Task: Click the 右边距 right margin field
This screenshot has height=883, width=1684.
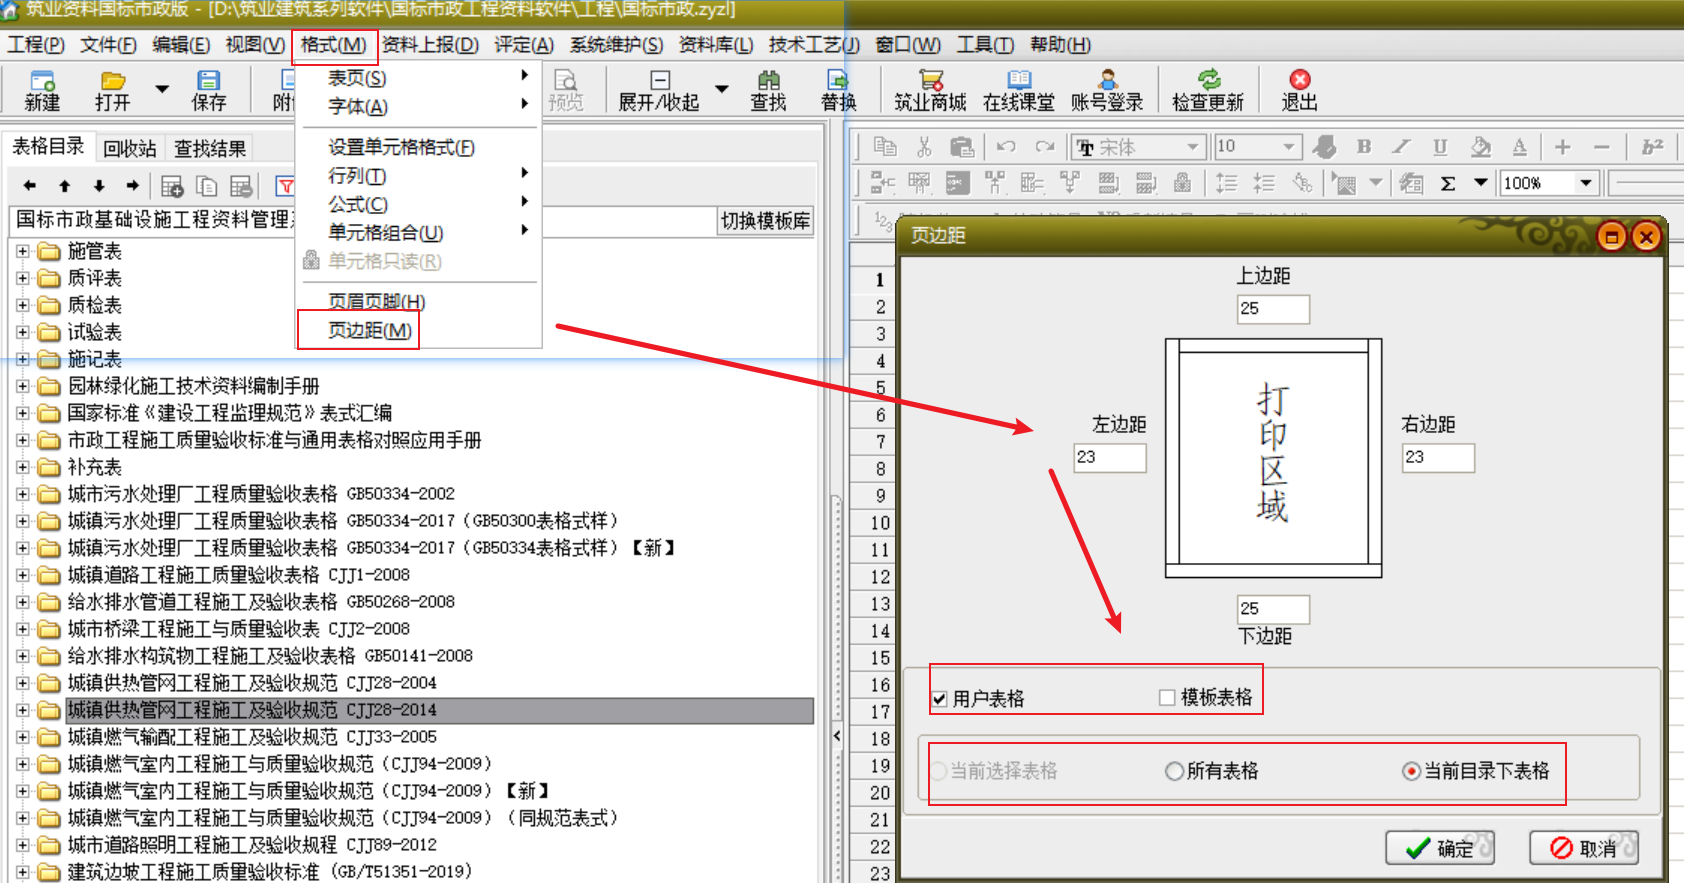Action: tap(1438, 457)
